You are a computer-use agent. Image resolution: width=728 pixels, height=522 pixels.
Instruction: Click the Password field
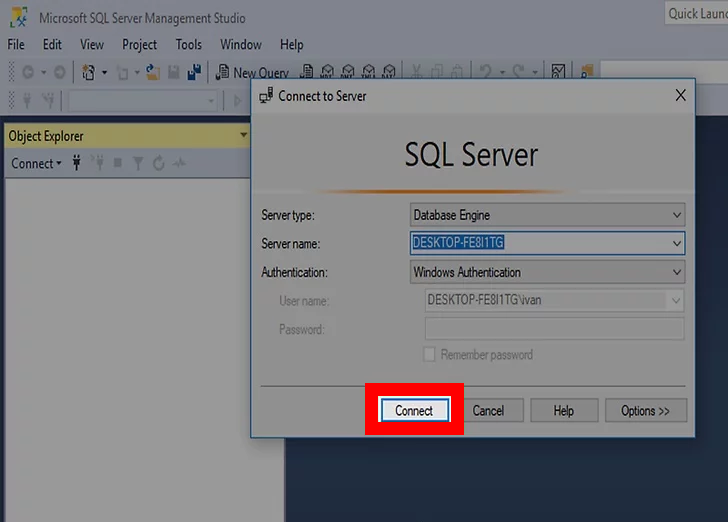click(554, 329)
